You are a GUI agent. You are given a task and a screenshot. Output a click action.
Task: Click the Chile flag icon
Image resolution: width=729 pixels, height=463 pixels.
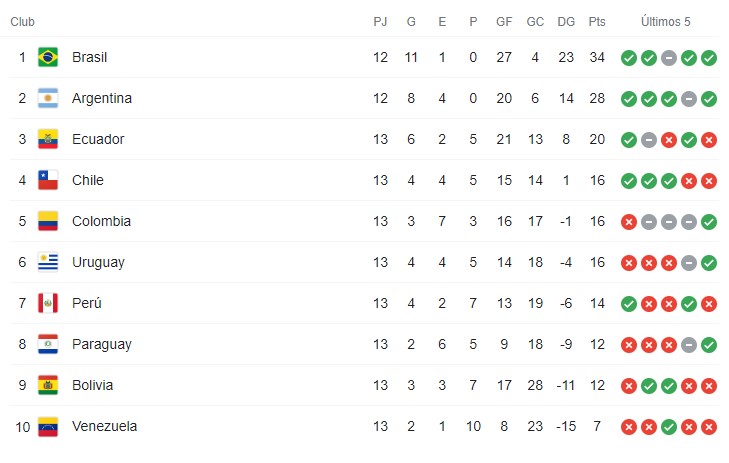click(x=48, y=180)
